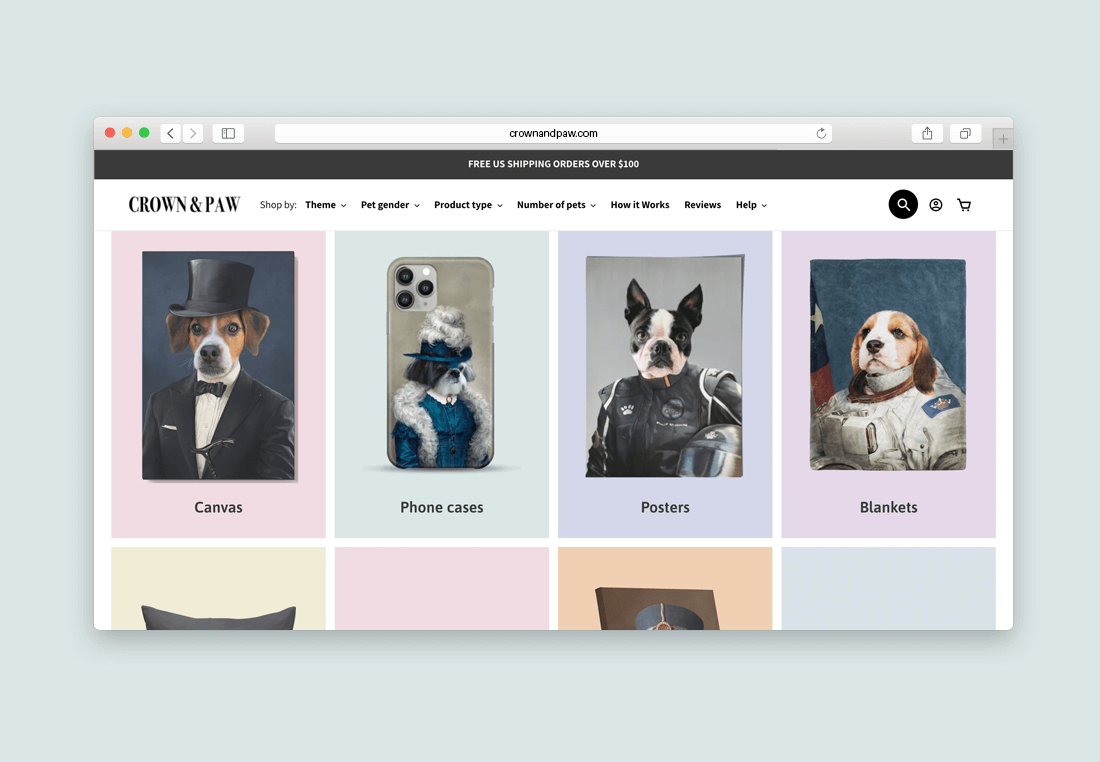
Task: Show all tabs overview icon
Action: [x=965, y=133]
